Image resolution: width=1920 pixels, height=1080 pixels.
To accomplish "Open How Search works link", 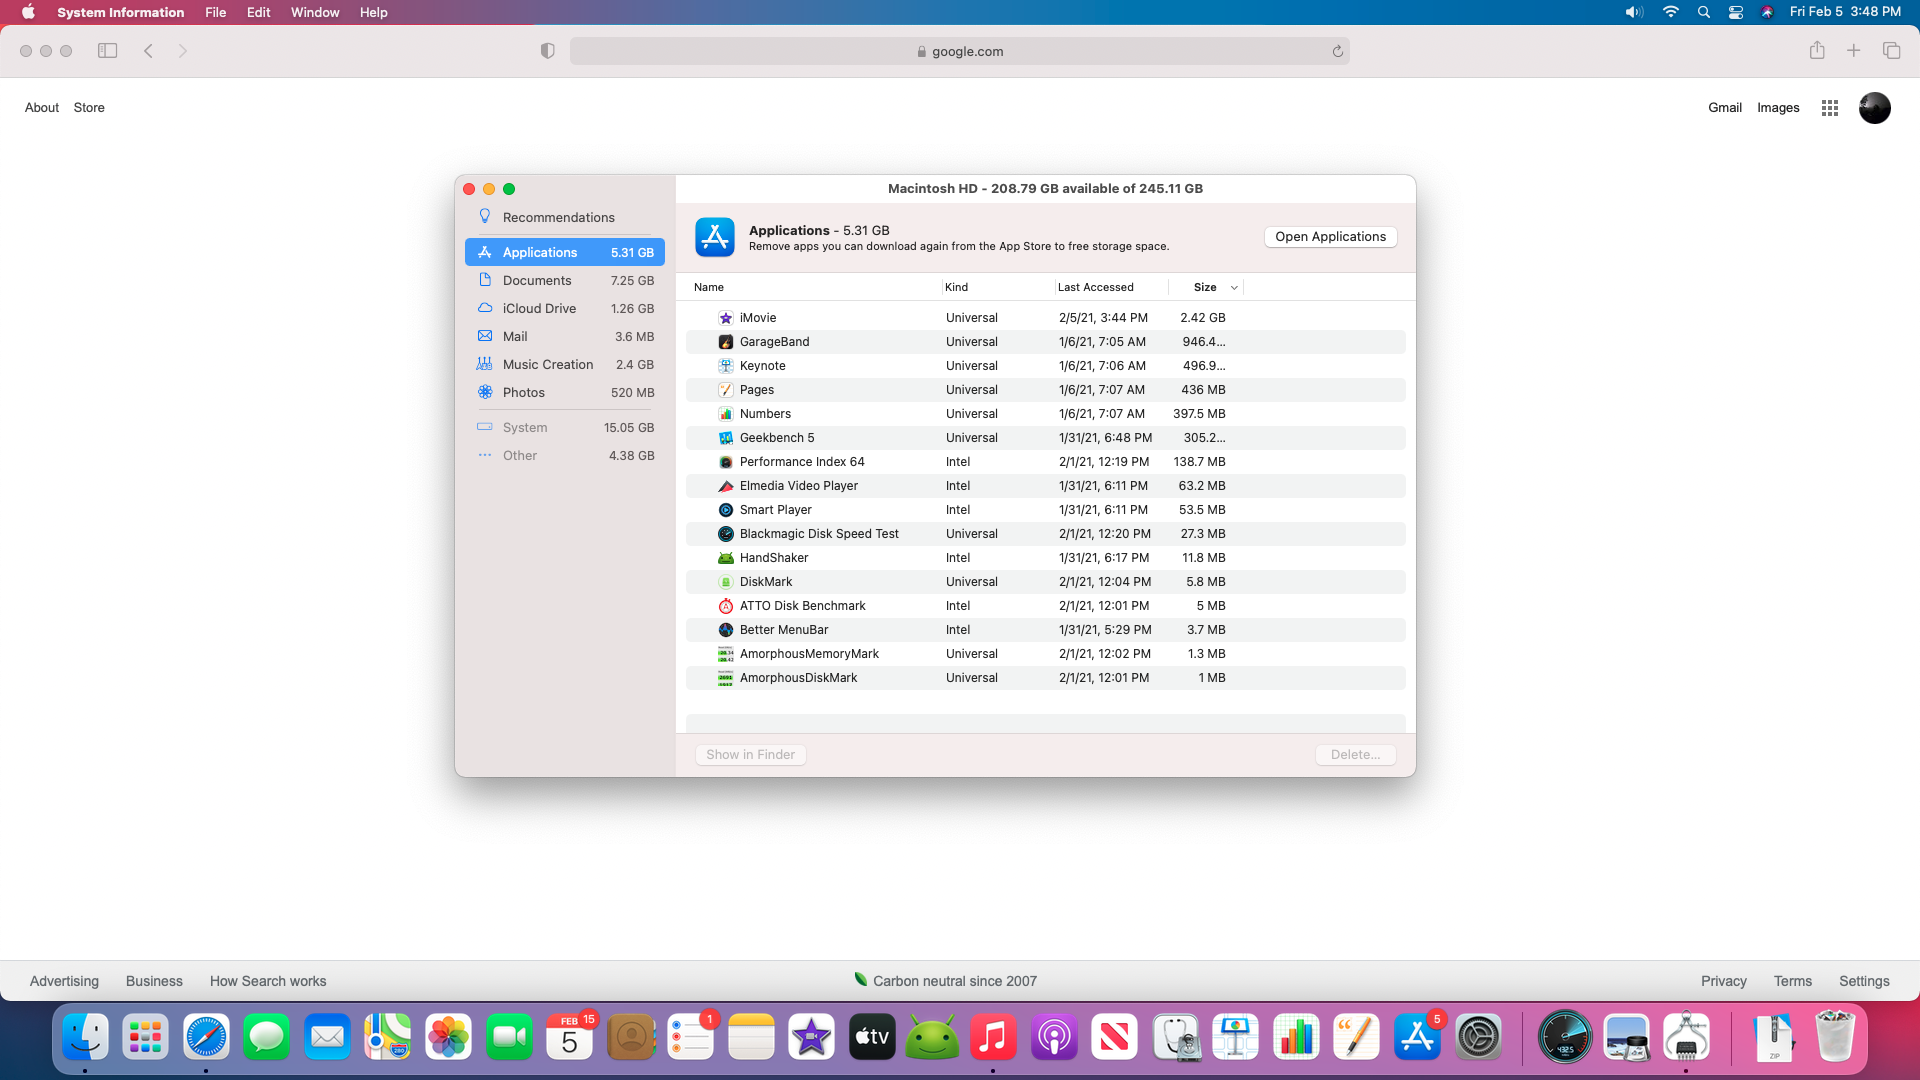I will [x=268, y=981].
